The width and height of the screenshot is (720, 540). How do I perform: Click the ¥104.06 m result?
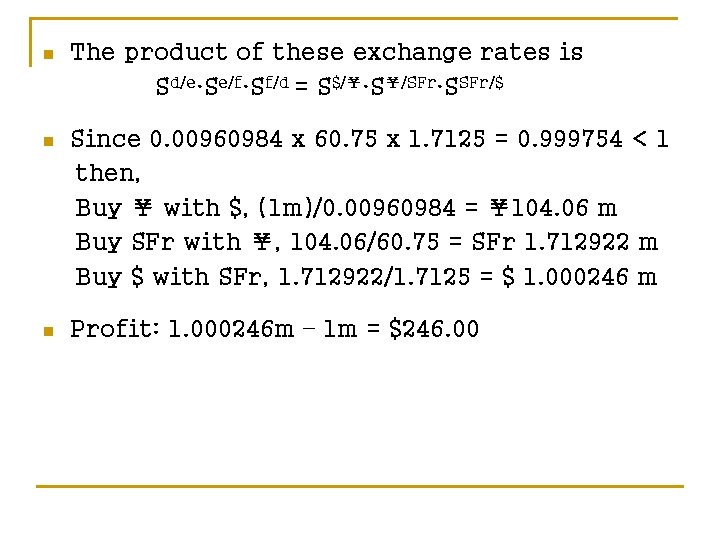tap(553, 208)
